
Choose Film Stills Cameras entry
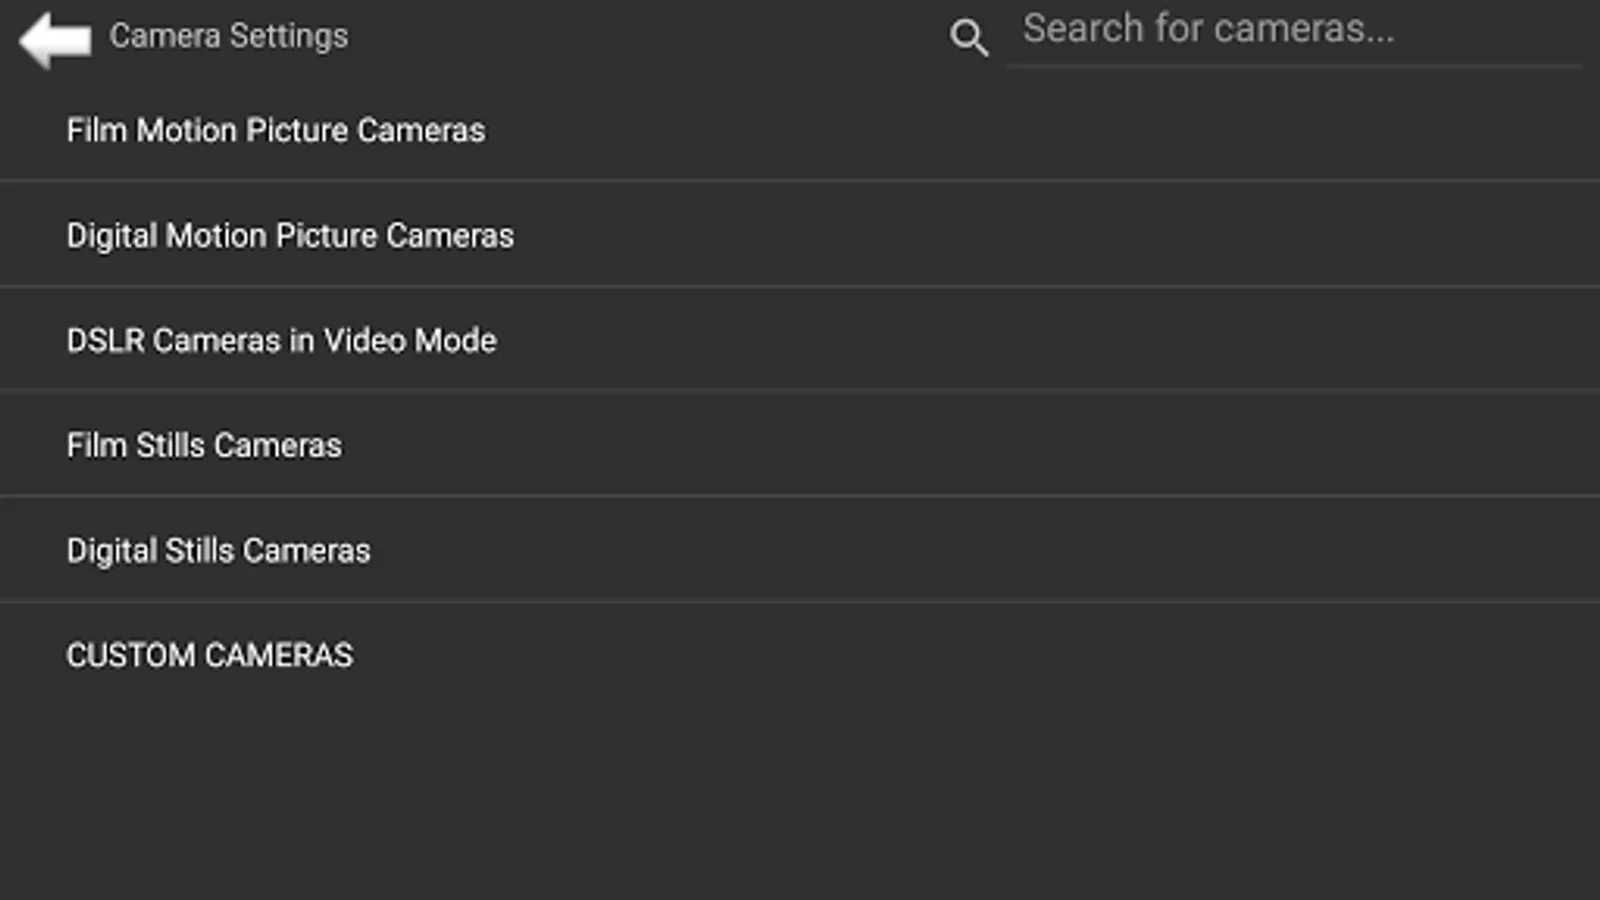204,446
